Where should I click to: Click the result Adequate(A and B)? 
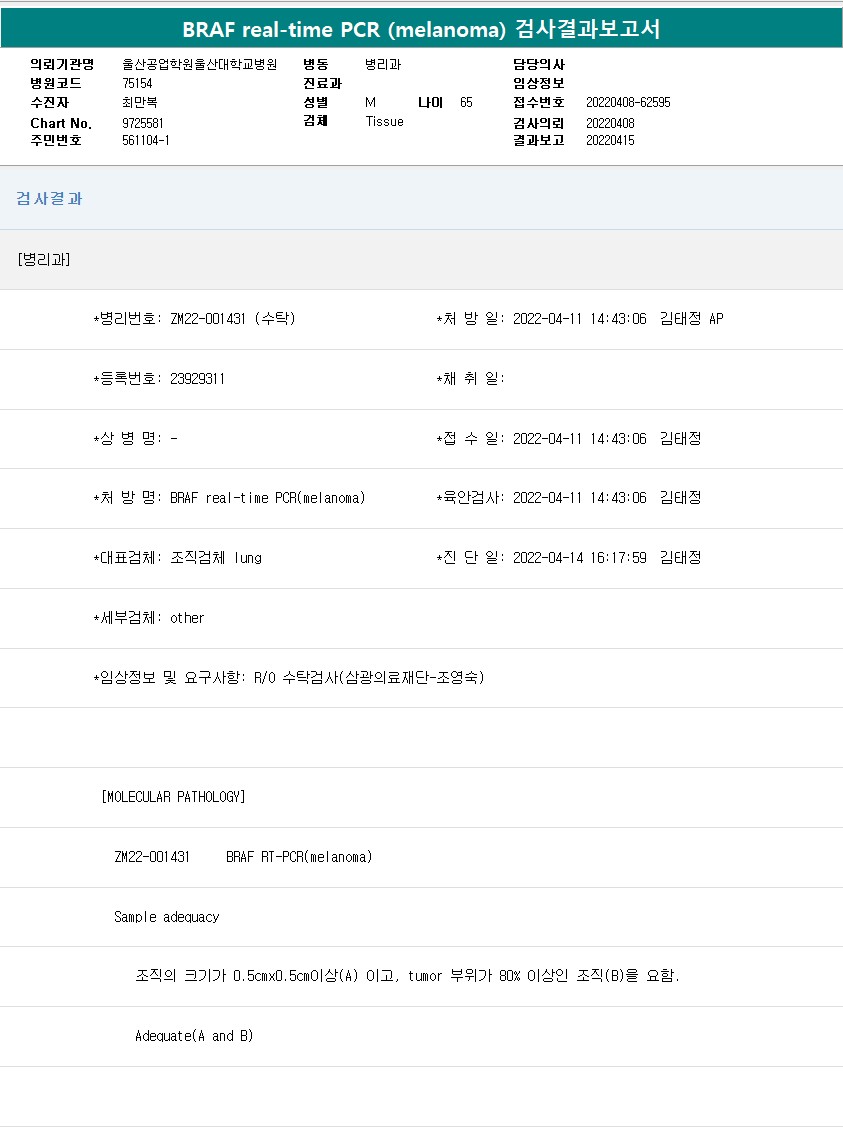(x=194, y=1036)
